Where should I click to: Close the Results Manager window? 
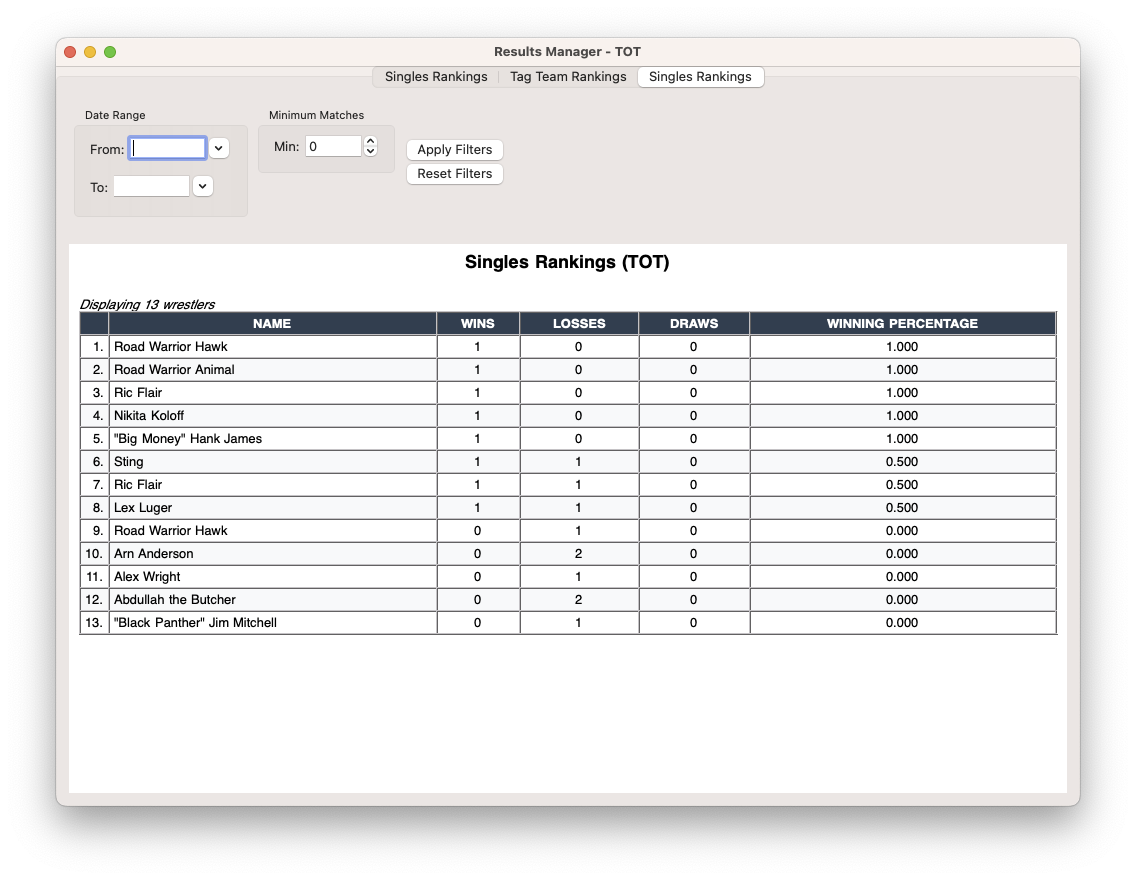tap(70, 52)
